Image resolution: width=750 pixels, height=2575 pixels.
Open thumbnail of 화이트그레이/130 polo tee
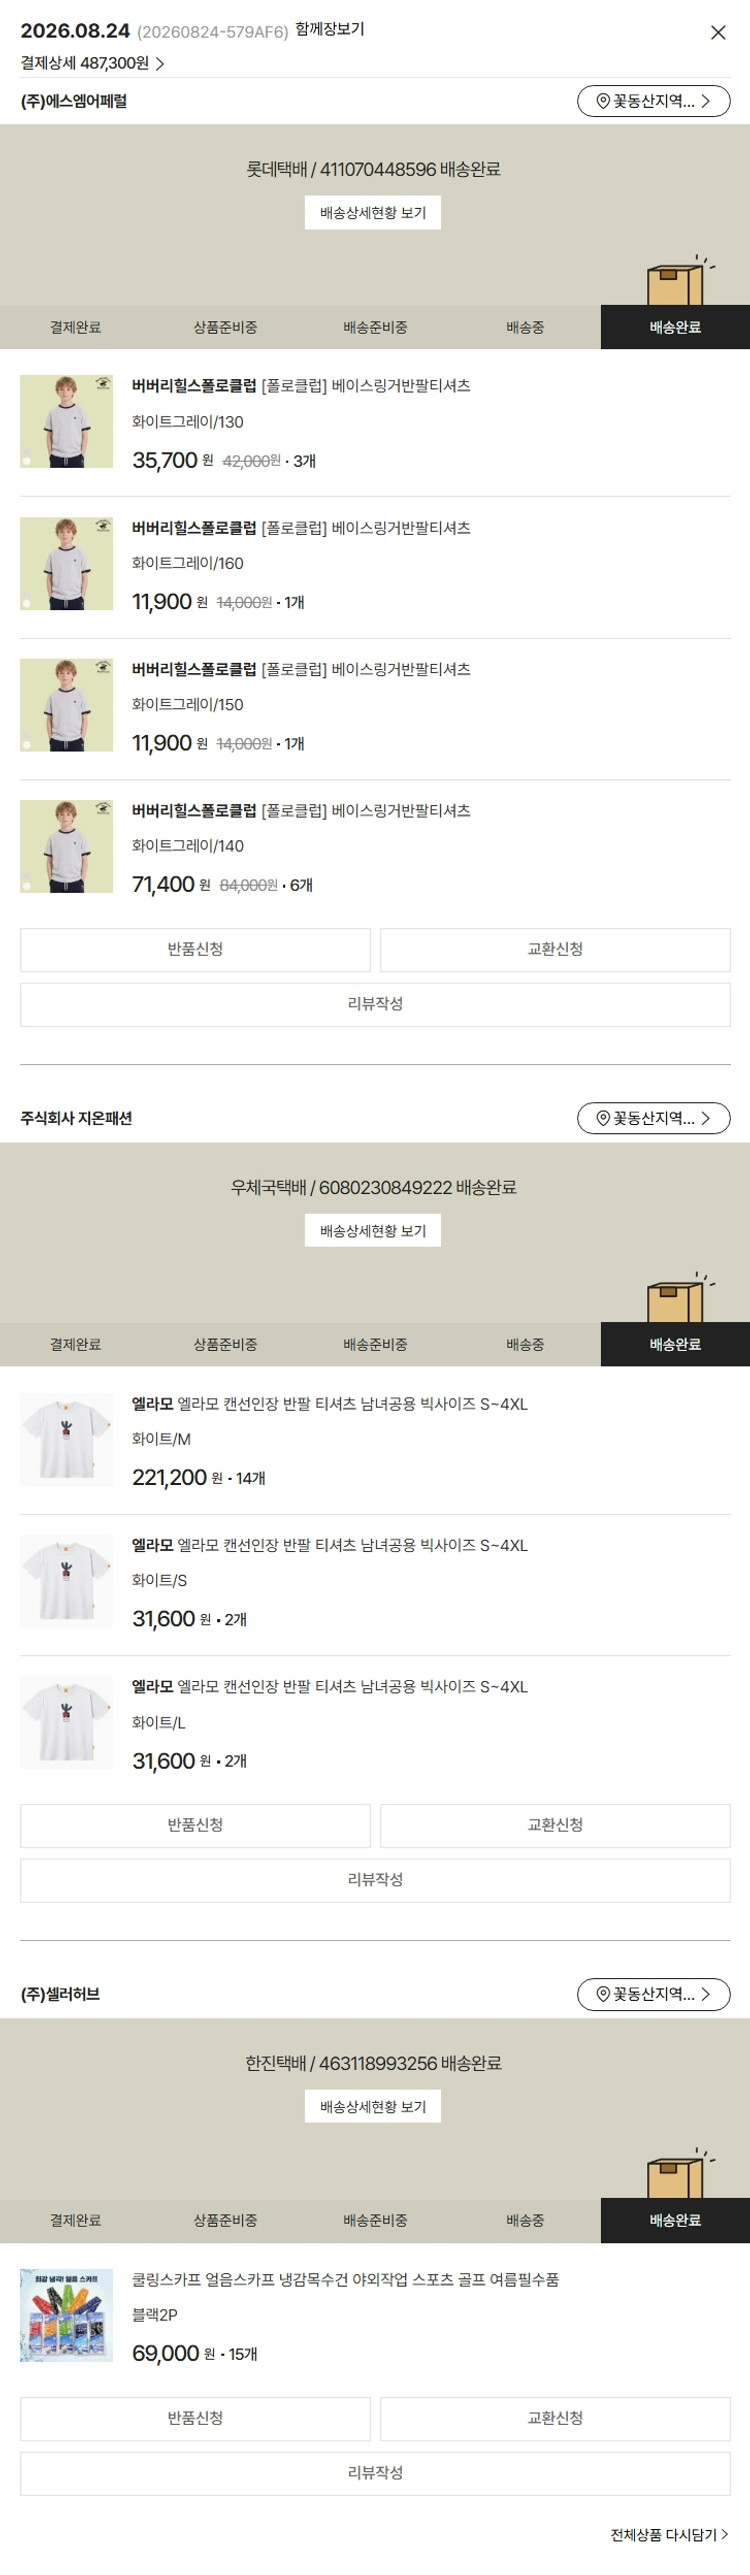66,422
